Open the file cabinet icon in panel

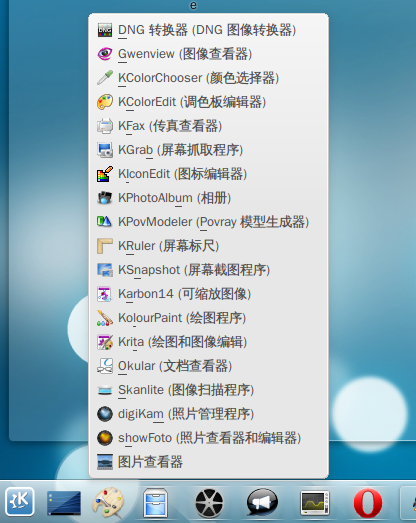pos(155,503)
